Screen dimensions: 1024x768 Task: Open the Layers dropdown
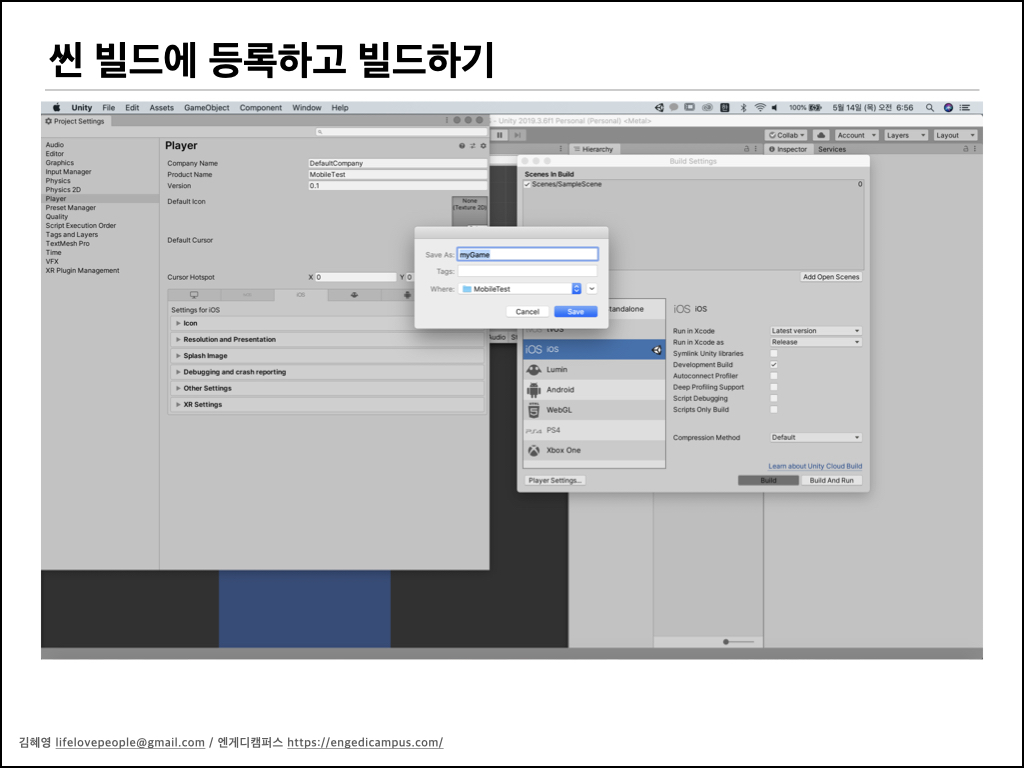click(x=905, y=135)
